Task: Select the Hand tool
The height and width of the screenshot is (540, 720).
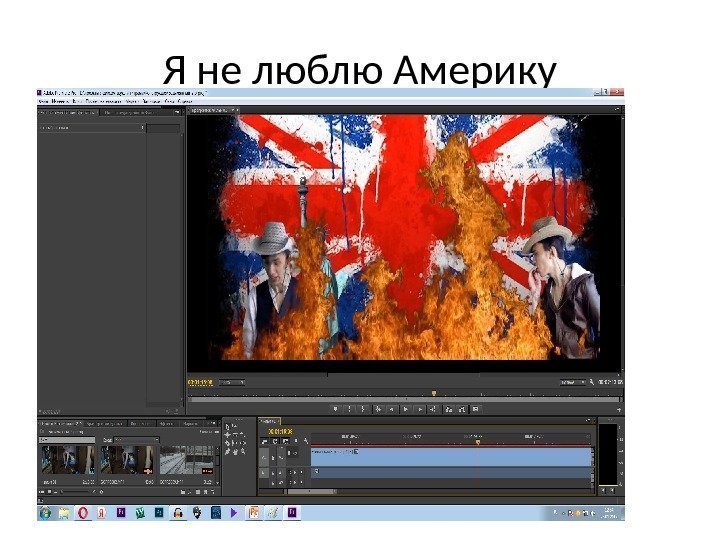Action: [236, 452]
